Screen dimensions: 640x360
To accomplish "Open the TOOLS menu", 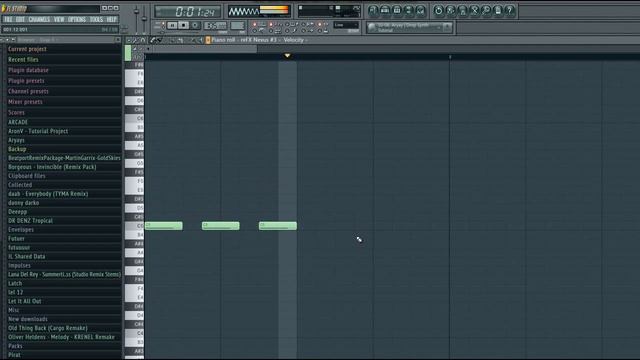I will [x=96, y=19].
